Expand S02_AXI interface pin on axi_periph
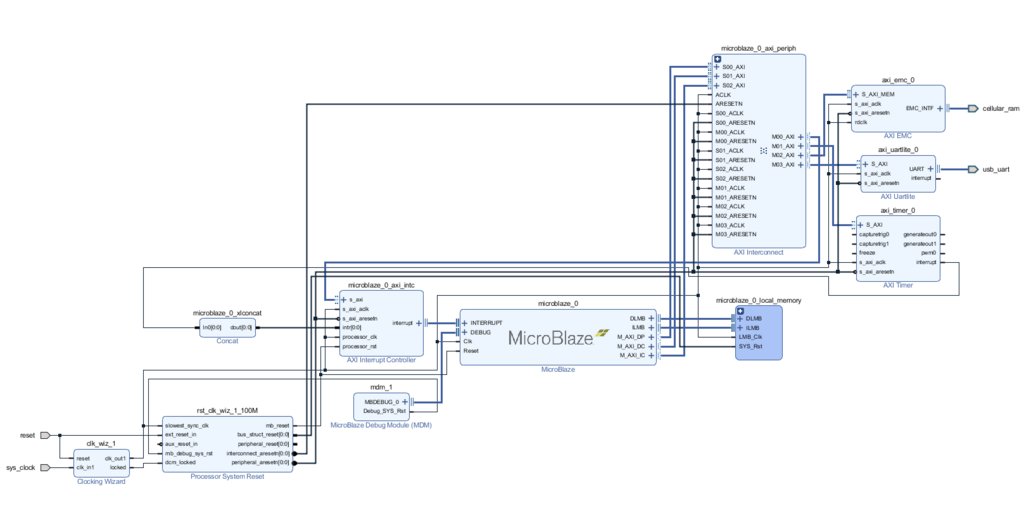 pyautogui.click(x=717, y=86)
